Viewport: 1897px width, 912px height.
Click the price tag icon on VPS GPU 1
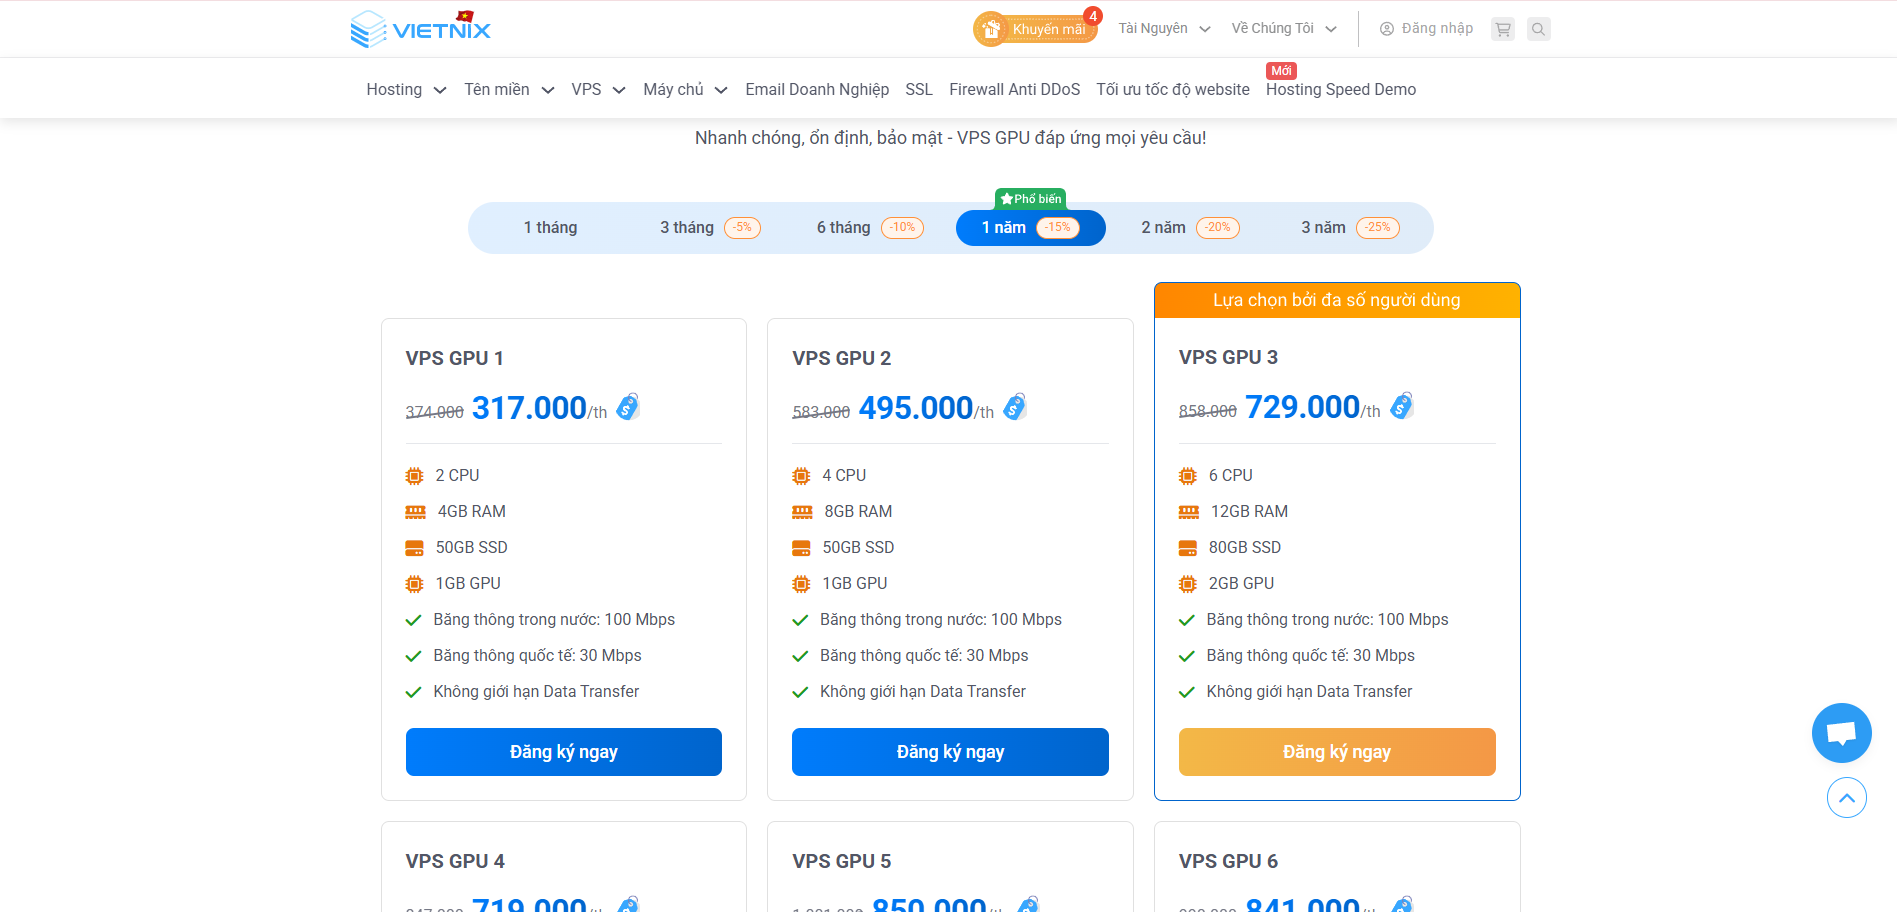coord(628,407)
